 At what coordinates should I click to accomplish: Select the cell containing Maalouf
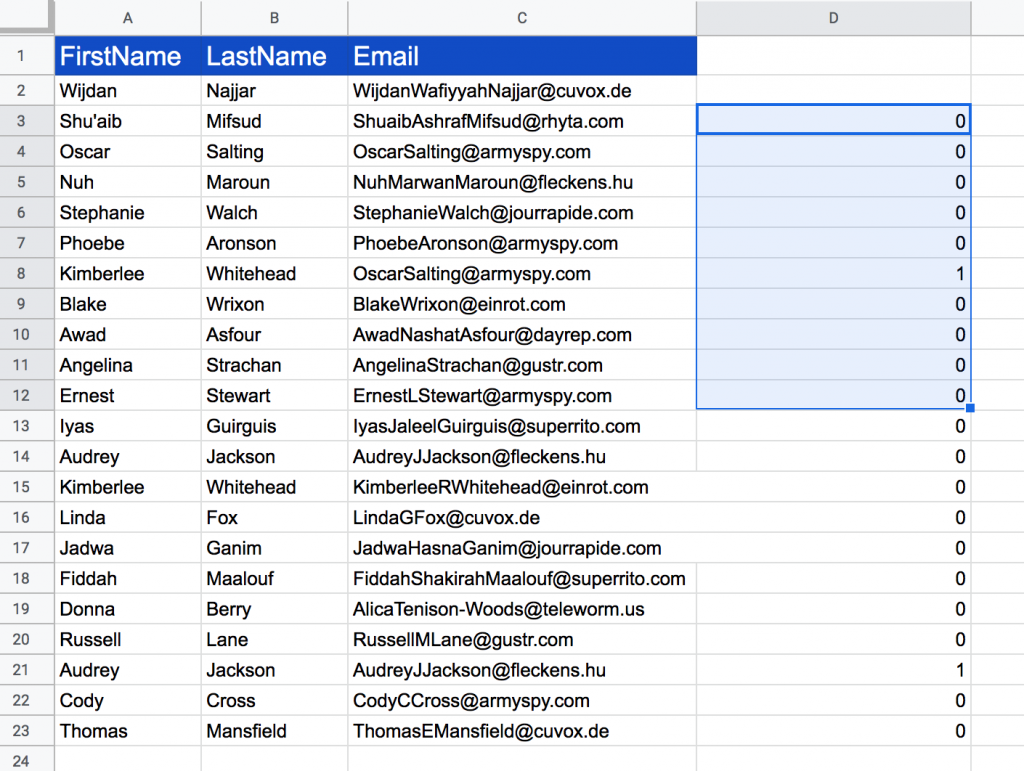click(x=274, y=578)
